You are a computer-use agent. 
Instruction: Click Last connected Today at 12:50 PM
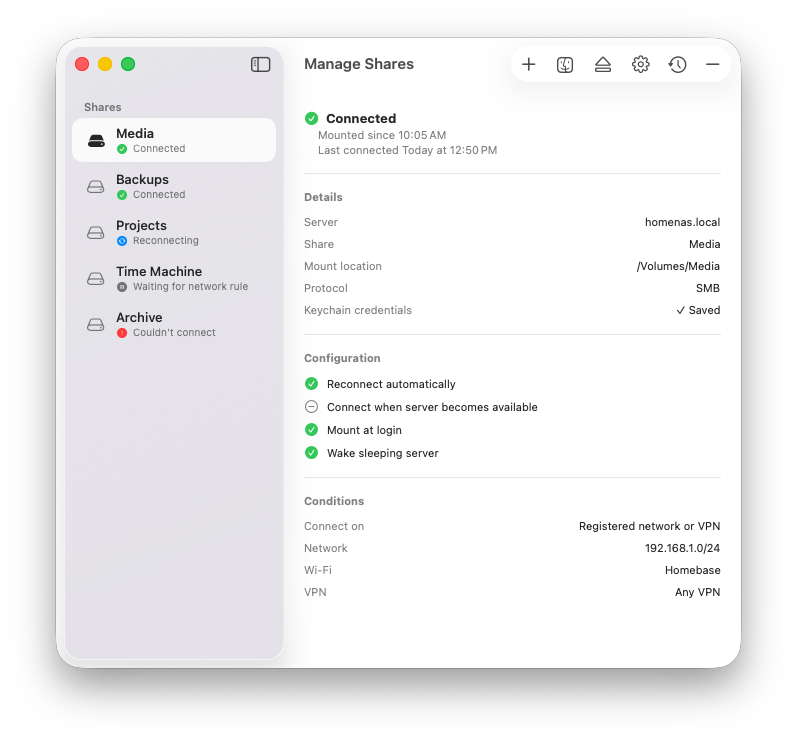tap(408, 150)
